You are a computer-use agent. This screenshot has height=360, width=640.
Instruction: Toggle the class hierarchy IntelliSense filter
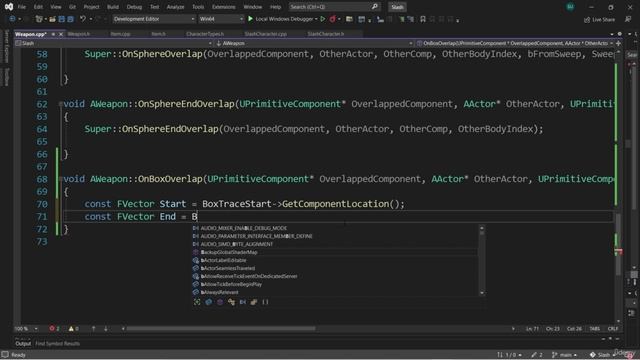pos(231,302)
